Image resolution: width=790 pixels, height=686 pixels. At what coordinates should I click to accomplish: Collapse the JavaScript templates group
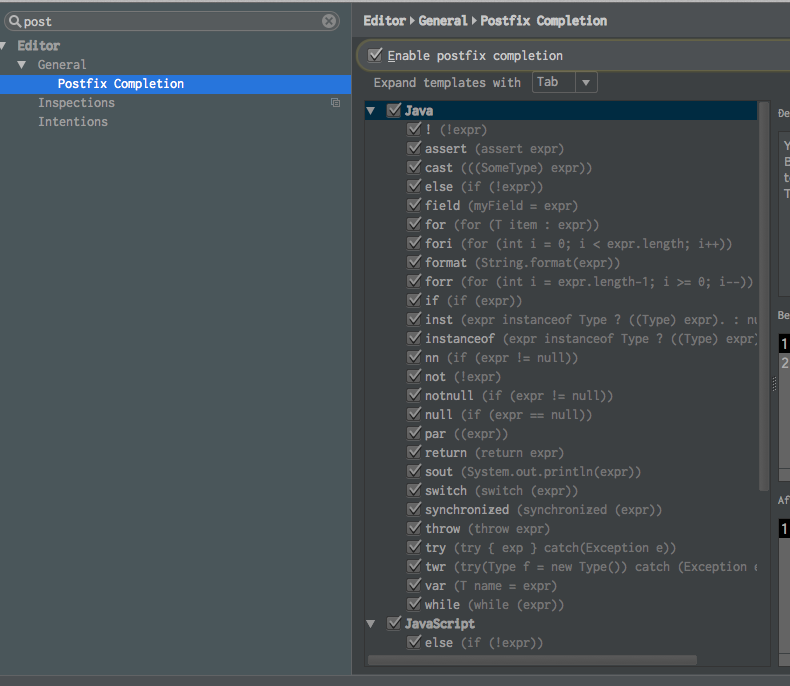point(371,624)
